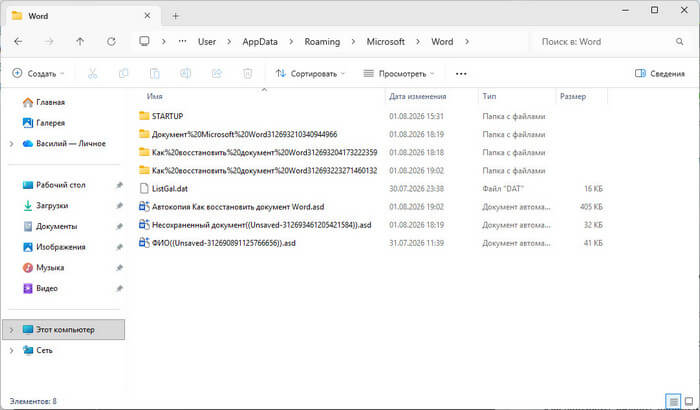
Task: Navigate to Microsoft in breadcrumb
Action: click(x=386, y=42)
